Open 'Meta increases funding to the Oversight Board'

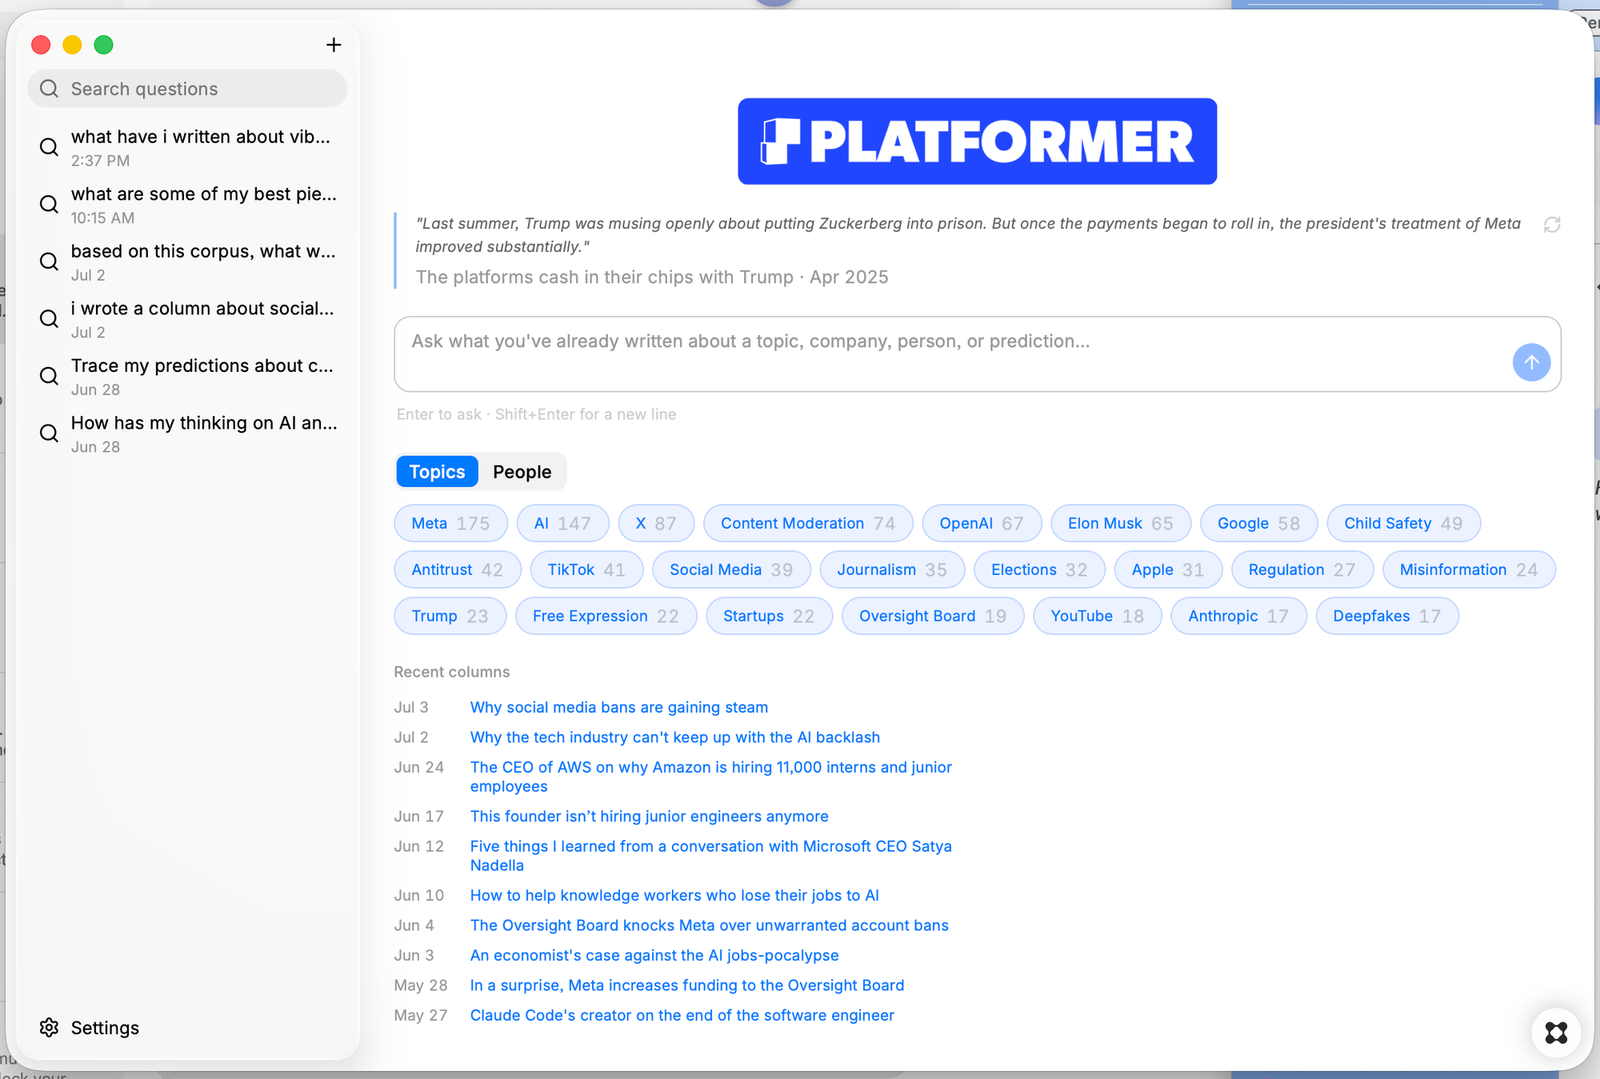[x=687, y=985]
